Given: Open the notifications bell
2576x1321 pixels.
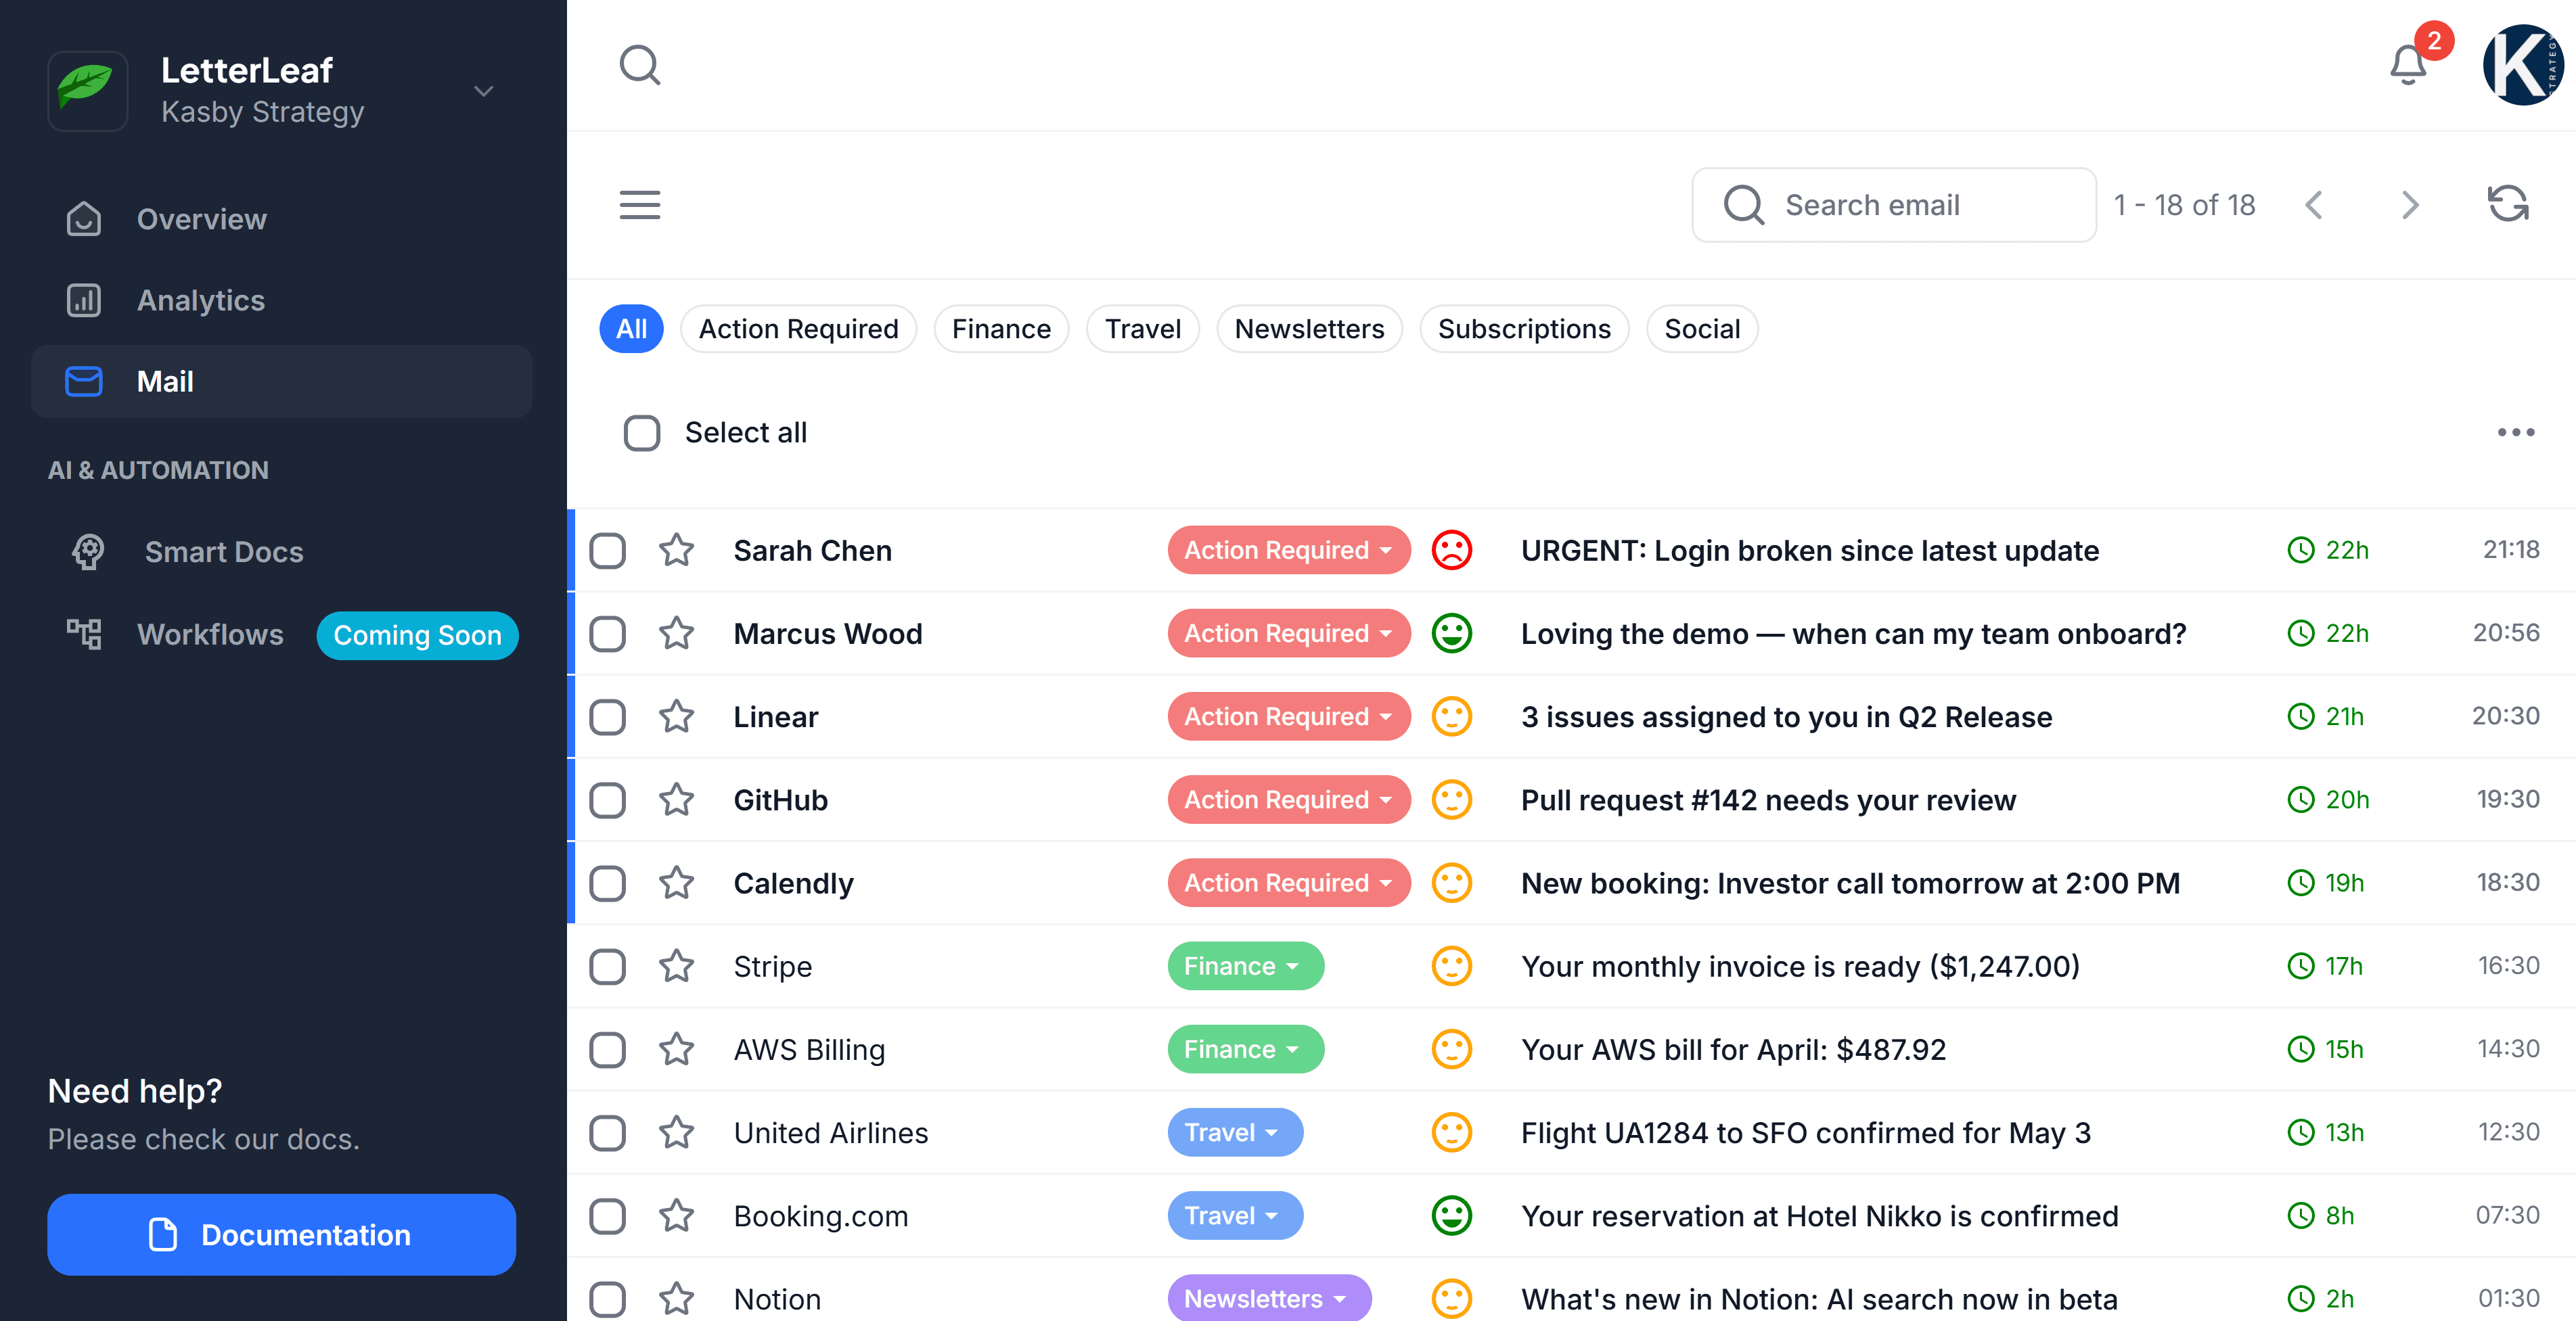Looking at the screenshot, I should [x=2408, y=66].
